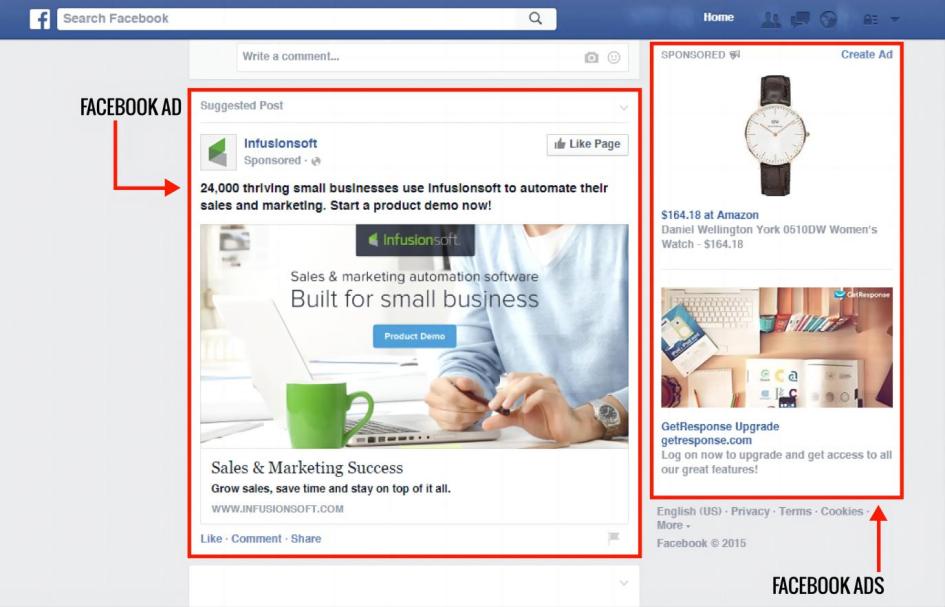Open the messages icon
The height and width of the screenshot is (607, 945).
800,19
